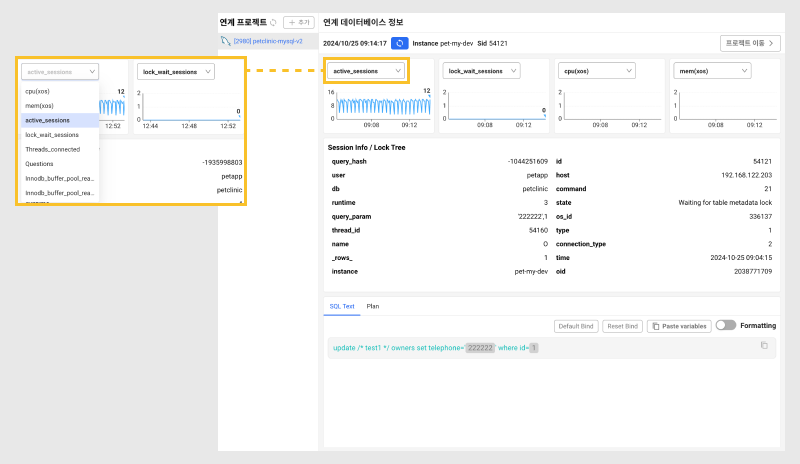
Task: Click the Session Info / Lock Tree heading
Action: [x=366, y=148]
